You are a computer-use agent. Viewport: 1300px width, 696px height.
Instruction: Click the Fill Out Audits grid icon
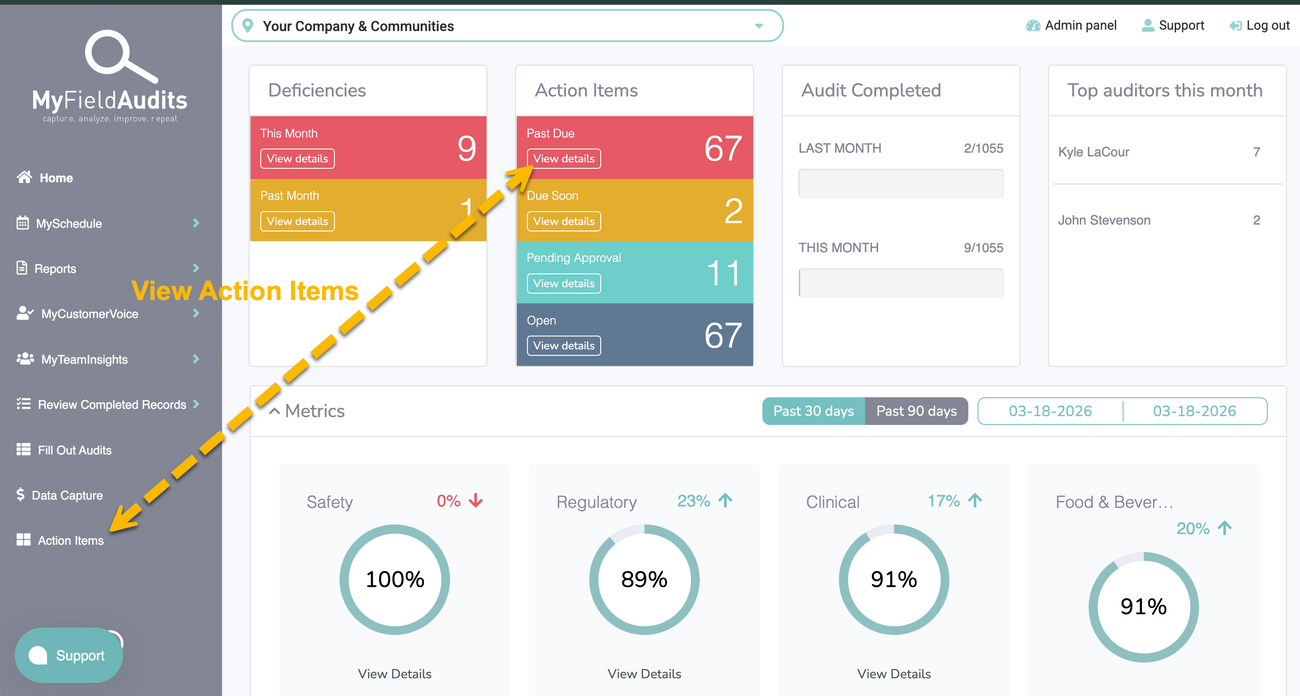click(x=23, y=450)
